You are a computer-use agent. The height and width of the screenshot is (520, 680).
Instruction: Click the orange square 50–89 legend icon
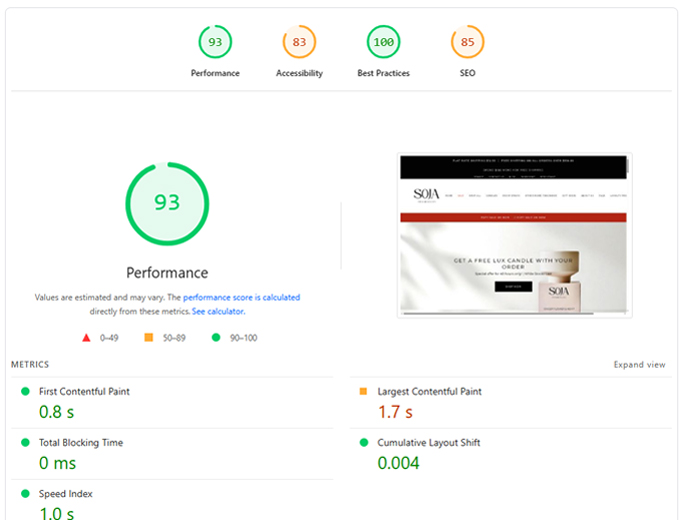click(149, 338)
